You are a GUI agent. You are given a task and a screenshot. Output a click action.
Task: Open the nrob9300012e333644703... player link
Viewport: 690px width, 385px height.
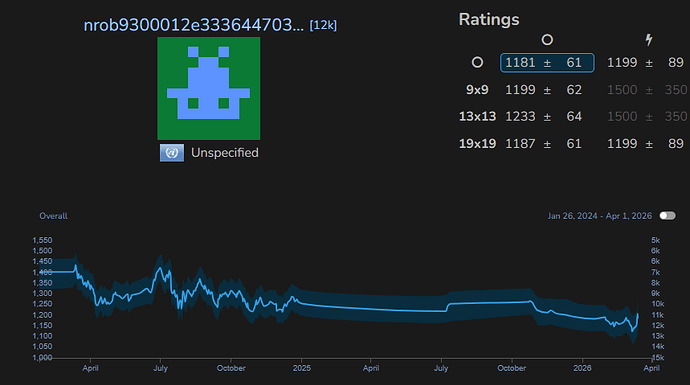194,25
